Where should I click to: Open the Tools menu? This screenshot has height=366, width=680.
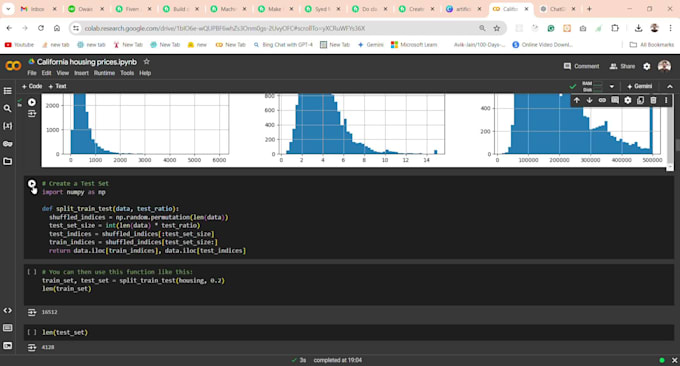(x=127, y=73)
